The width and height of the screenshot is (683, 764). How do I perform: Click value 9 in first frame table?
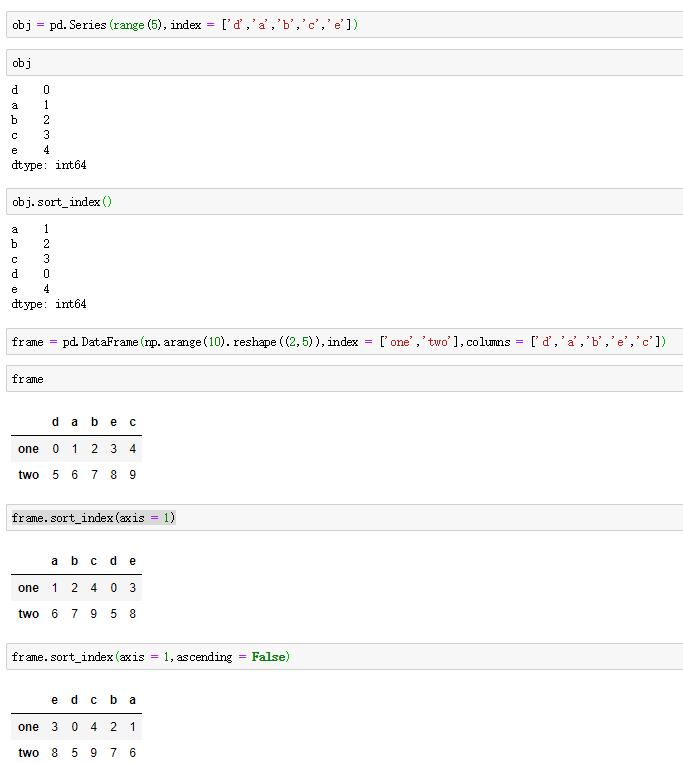133,475
